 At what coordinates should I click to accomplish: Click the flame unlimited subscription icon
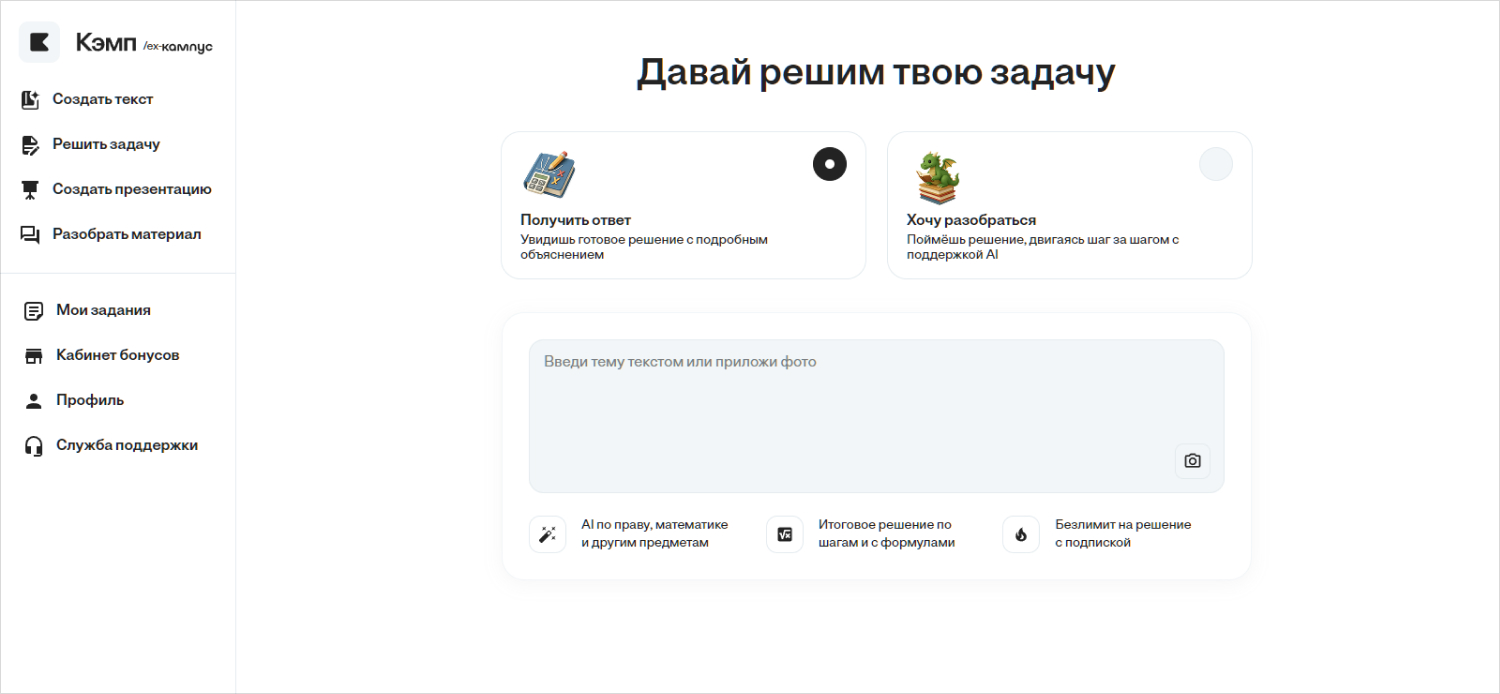pyautogui.click(x=1020, y=535)
